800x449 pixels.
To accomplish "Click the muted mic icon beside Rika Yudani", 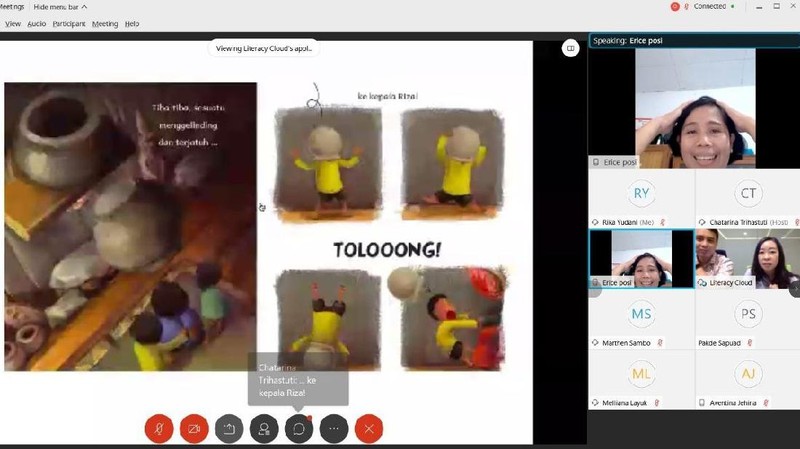I will click(x=663, y=222).
